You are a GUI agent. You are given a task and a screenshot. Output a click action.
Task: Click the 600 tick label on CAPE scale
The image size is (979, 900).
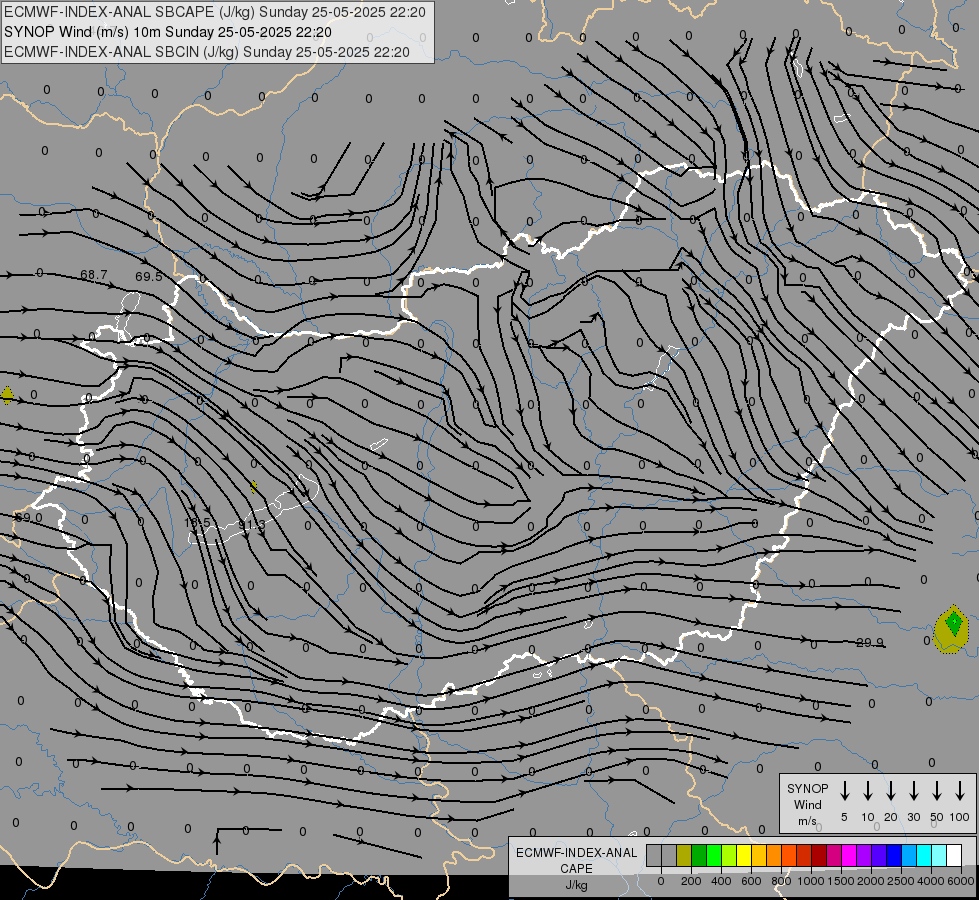tap(751, 881)
